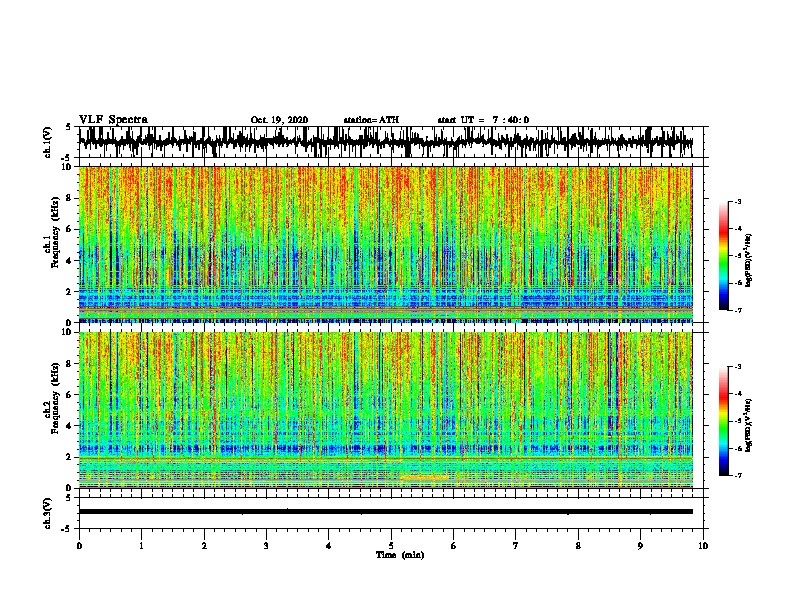This screenshot has height=612, width=792.
Task: Click the ch.1 colorbar log(PSD) label
Action: (x=749, y=261)
